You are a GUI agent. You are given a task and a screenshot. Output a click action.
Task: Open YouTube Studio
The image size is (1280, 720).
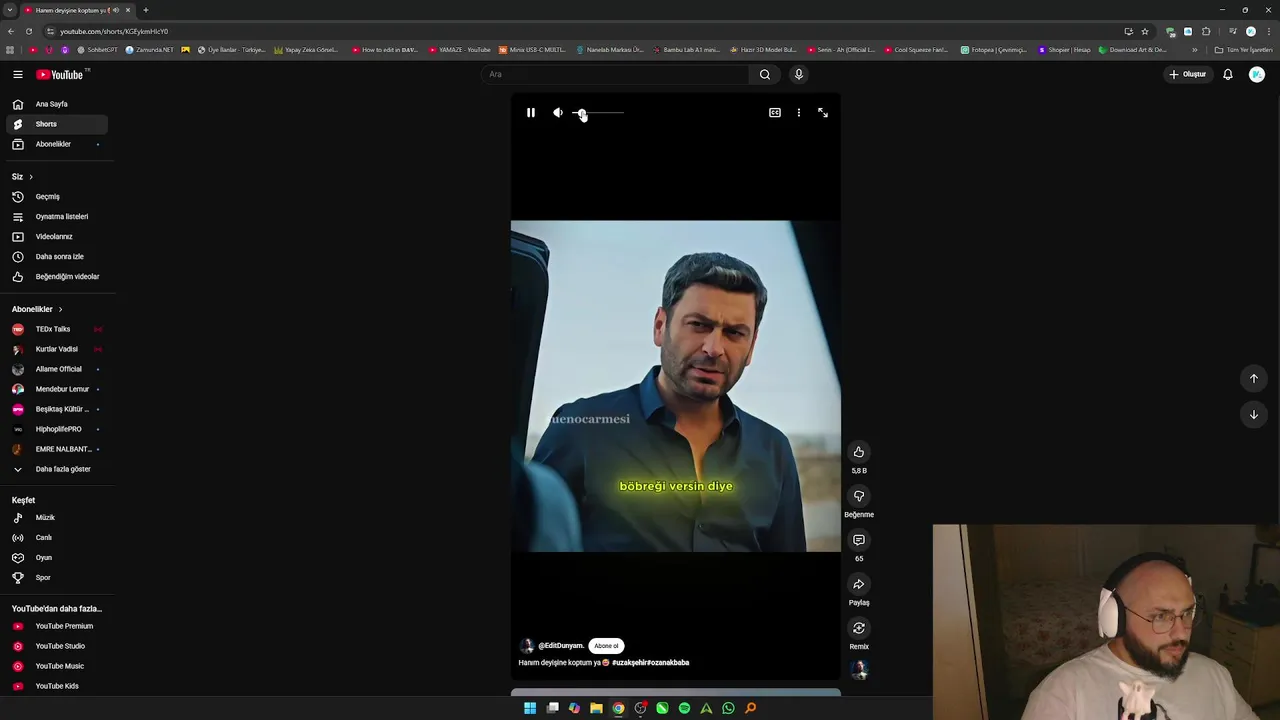click(56, 646)
